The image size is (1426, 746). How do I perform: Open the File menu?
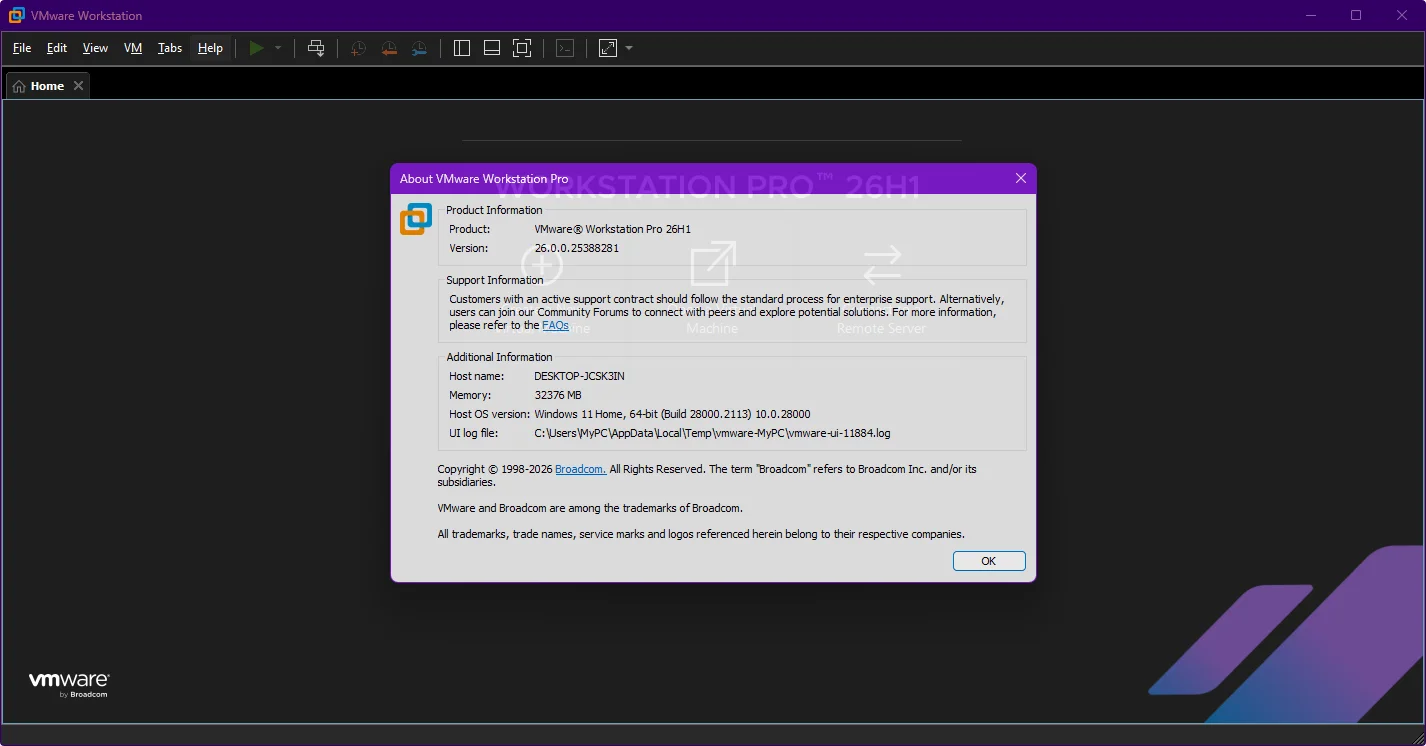coord(22,48)
